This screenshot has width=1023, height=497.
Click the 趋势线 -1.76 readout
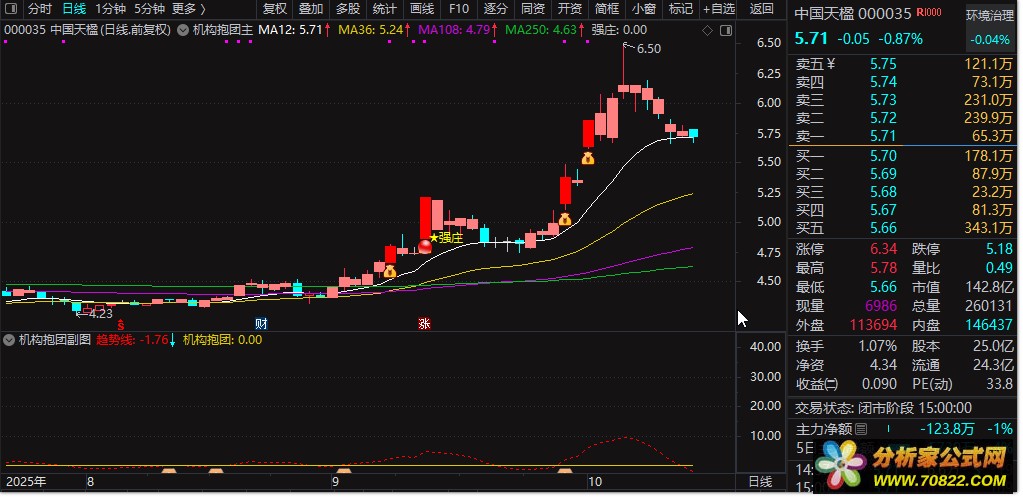[x=132, y=340]
